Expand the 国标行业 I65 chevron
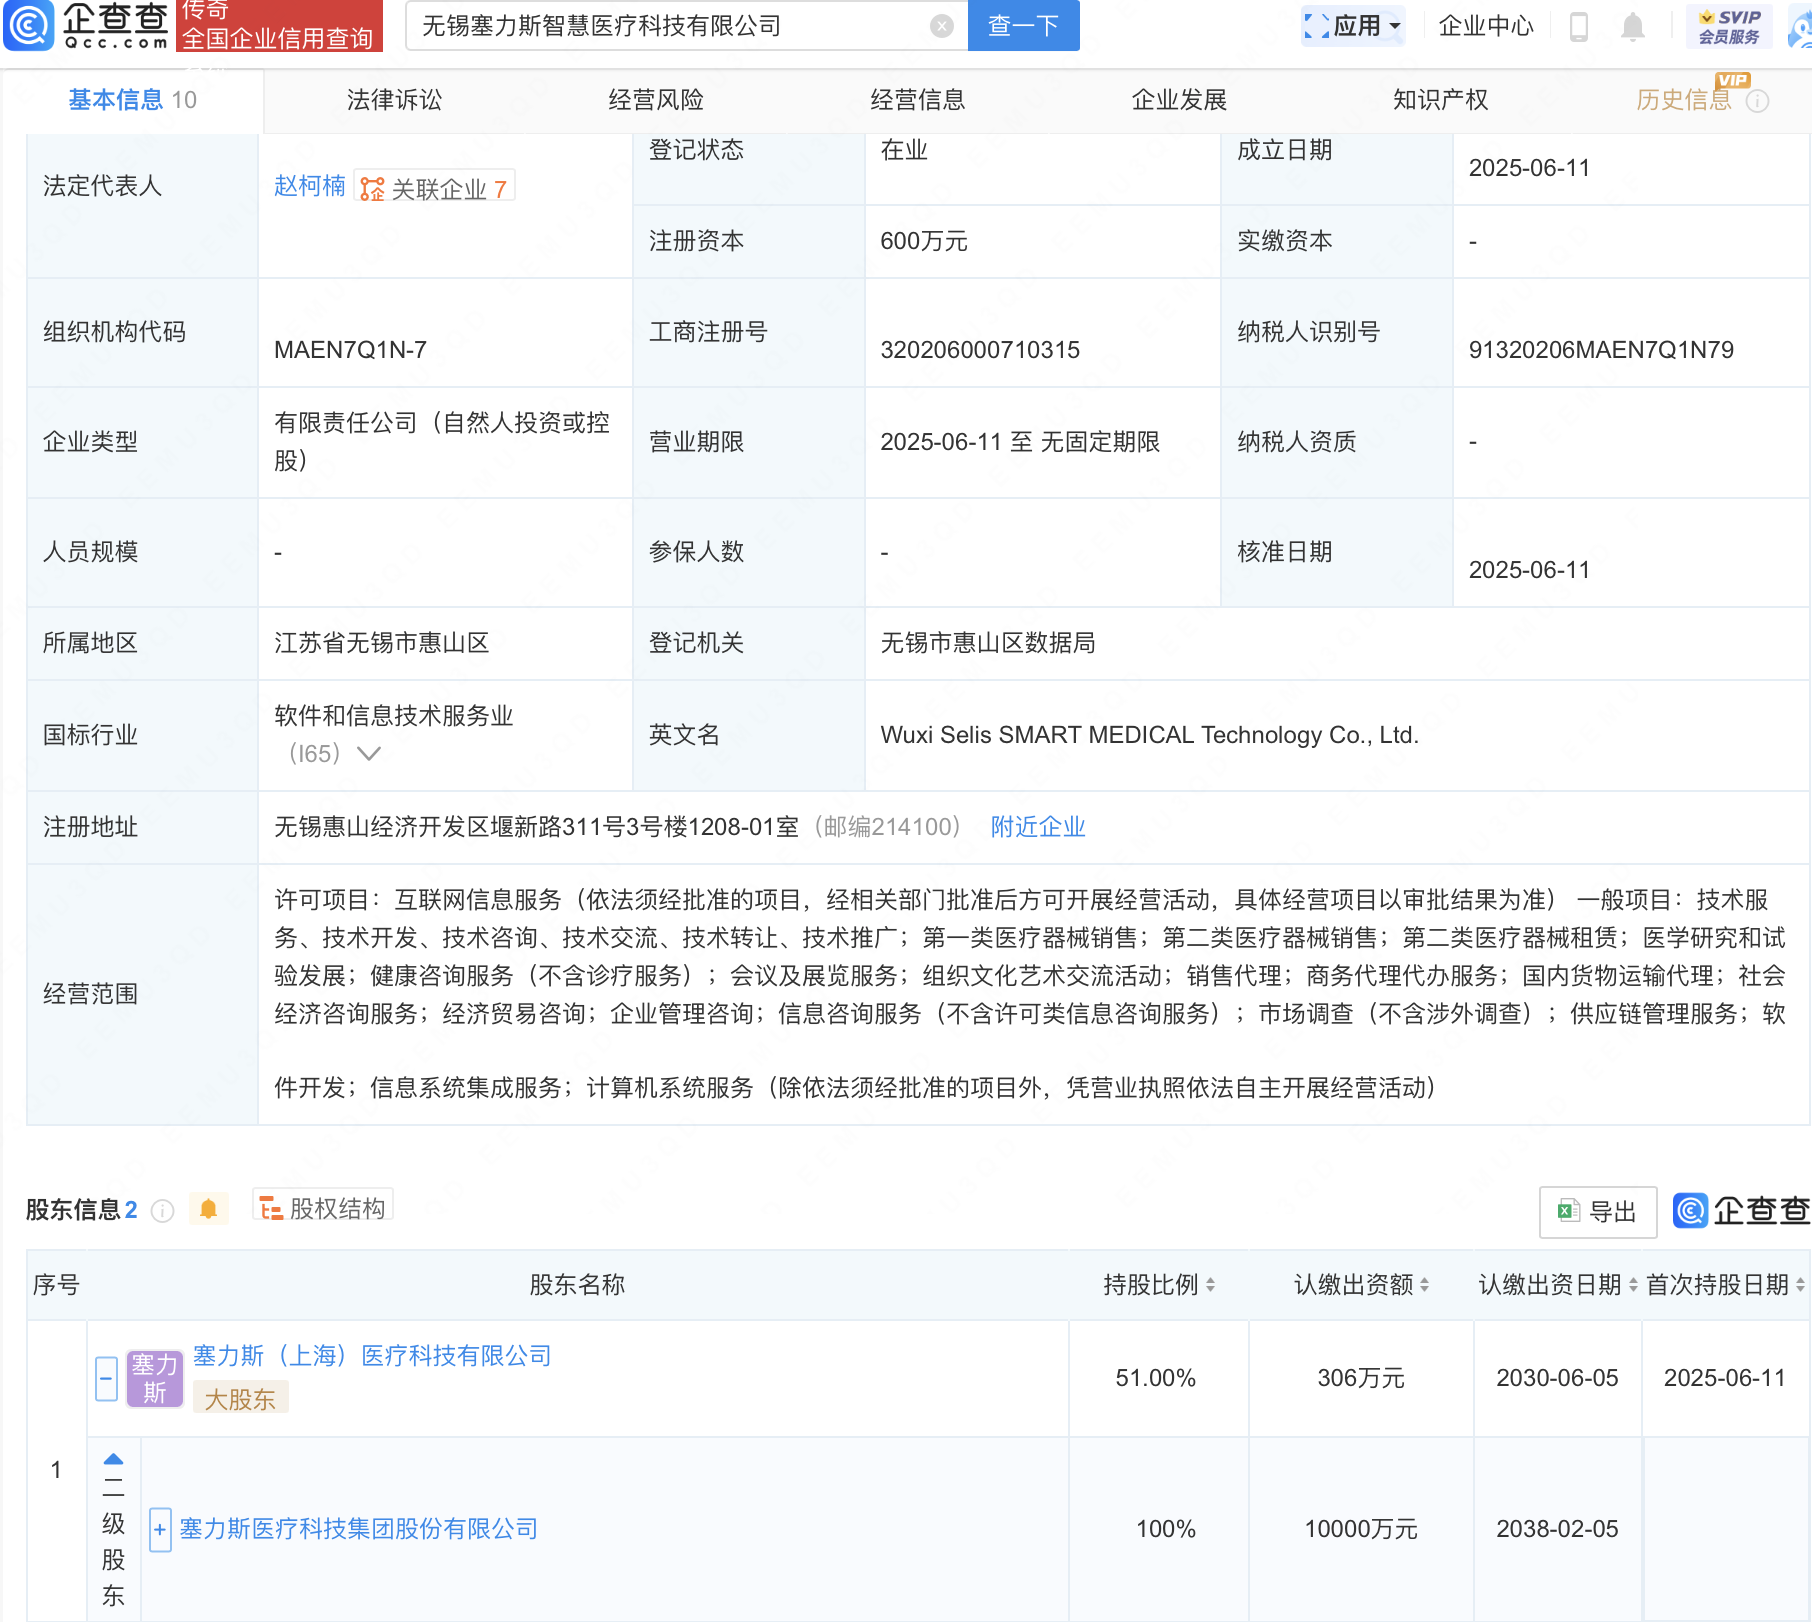Screen dimensions: 1812x1622 click(x=369, y=754)
